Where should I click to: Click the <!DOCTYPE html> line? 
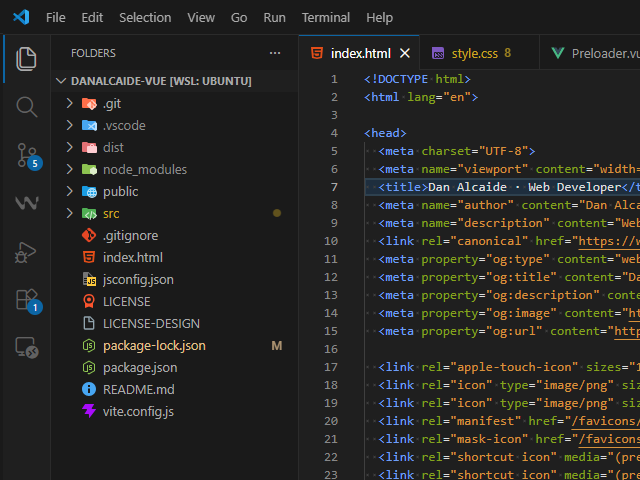417,79
